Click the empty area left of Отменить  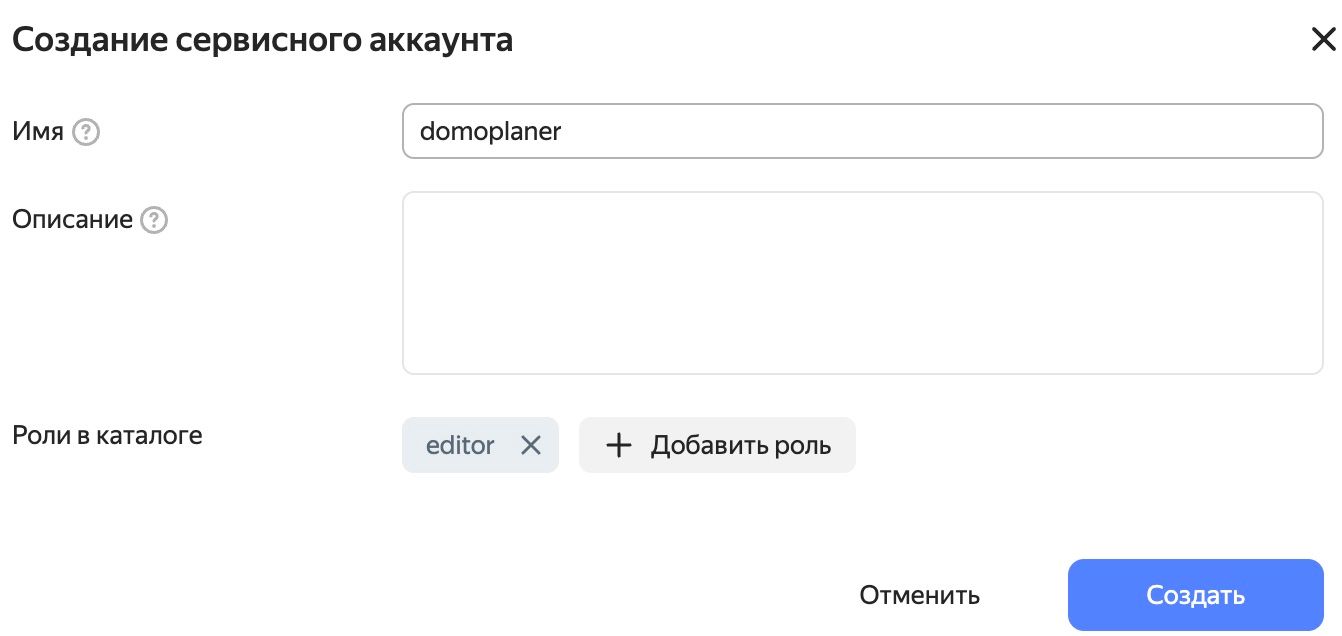click(420, 596)
